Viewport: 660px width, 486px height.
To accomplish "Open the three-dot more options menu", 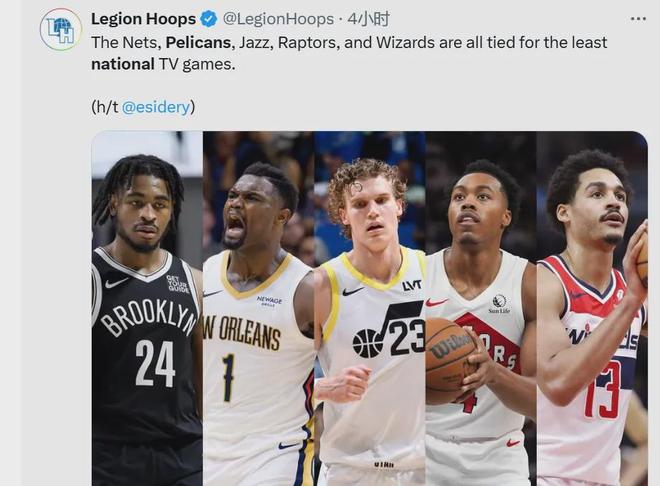I will pyautogui.click(x=638, y=19).
